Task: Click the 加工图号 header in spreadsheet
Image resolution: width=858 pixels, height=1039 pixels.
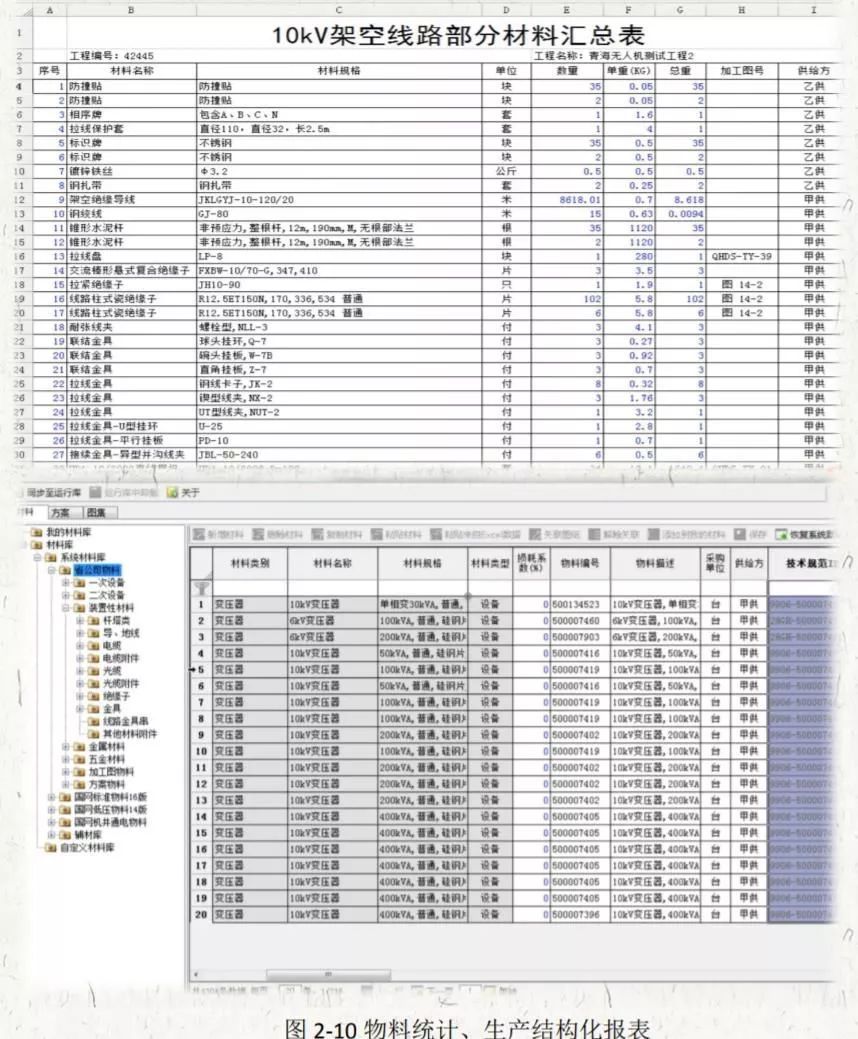Action: point(741,71)
